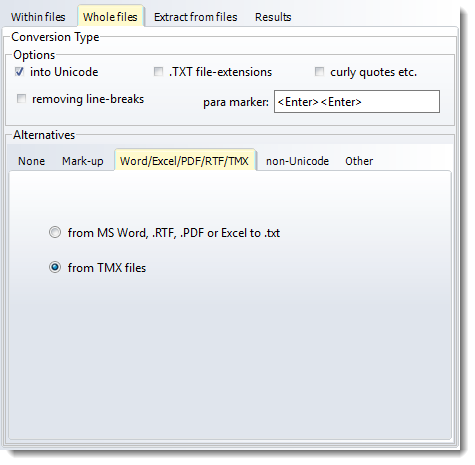Screen dimensions: 475x465
Task: Select the None alternatives tab
Action: click(31, 161)
